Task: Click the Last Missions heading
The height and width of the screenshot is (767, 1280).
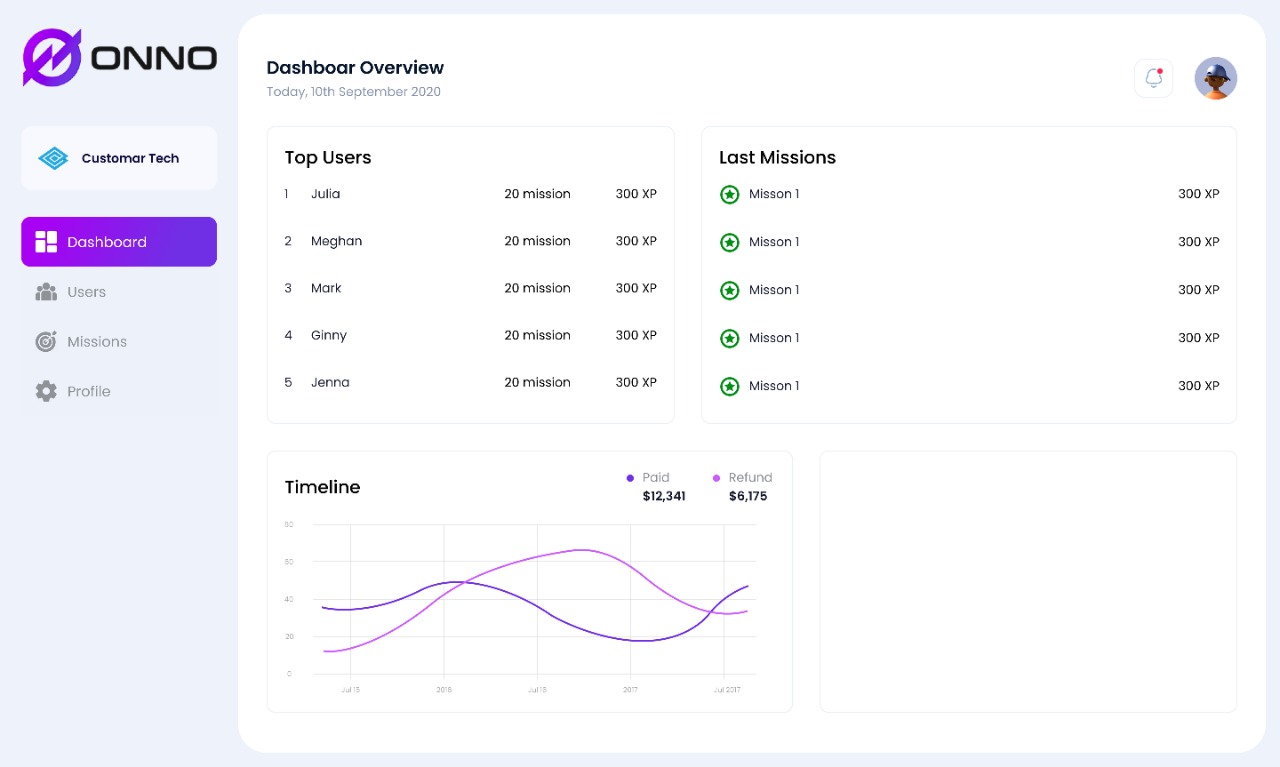Action: tap(777, 158)
